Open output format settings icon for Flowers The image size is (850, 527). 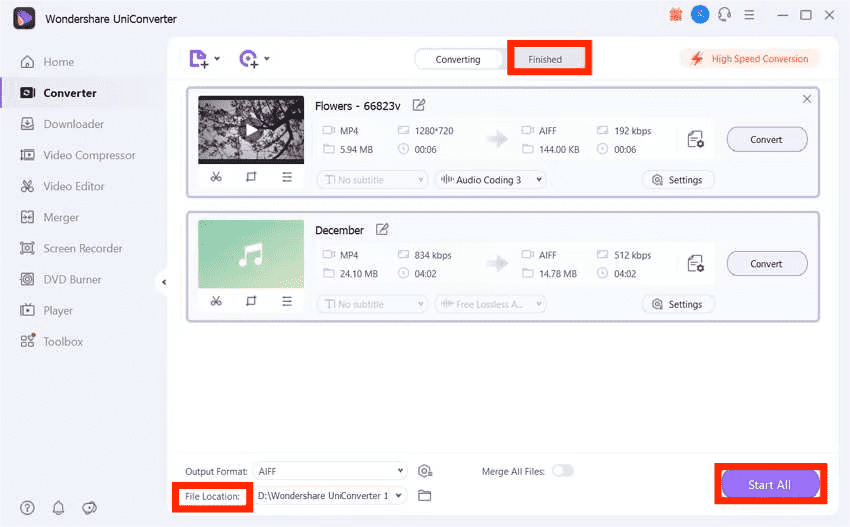696,139
